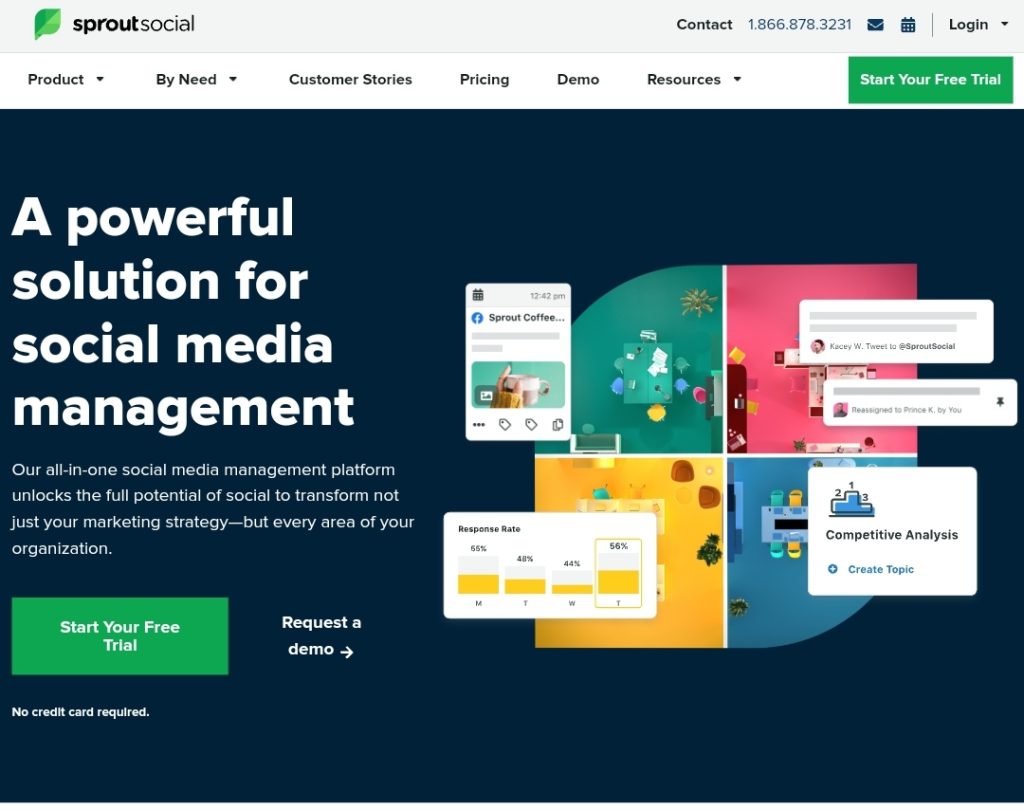Click the "Sprout Coffee..." post title

click(x=526, y=317)
